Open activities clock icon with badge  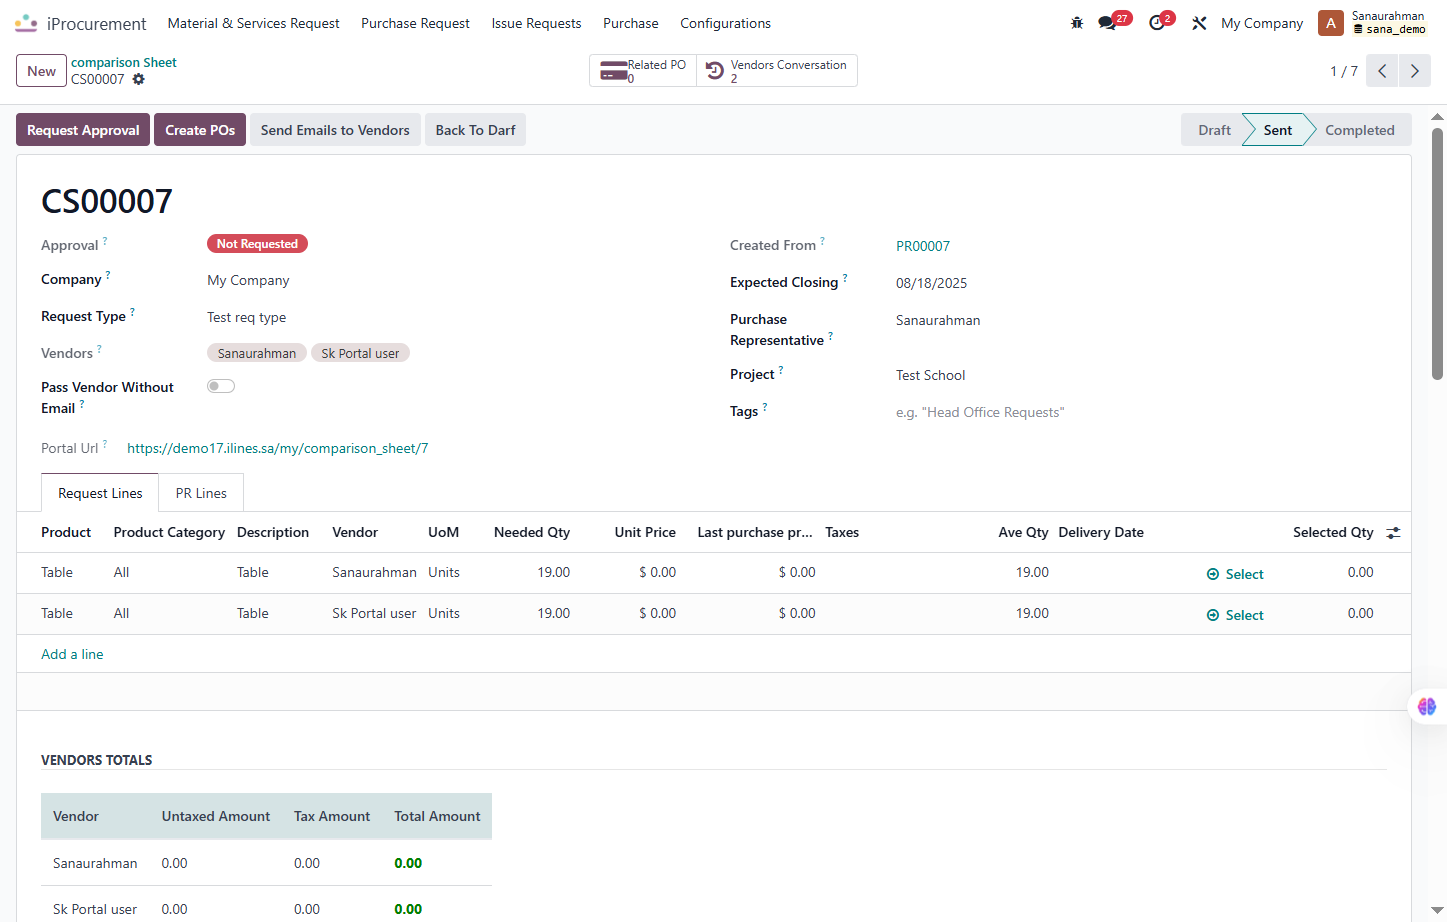(1157, 23)
